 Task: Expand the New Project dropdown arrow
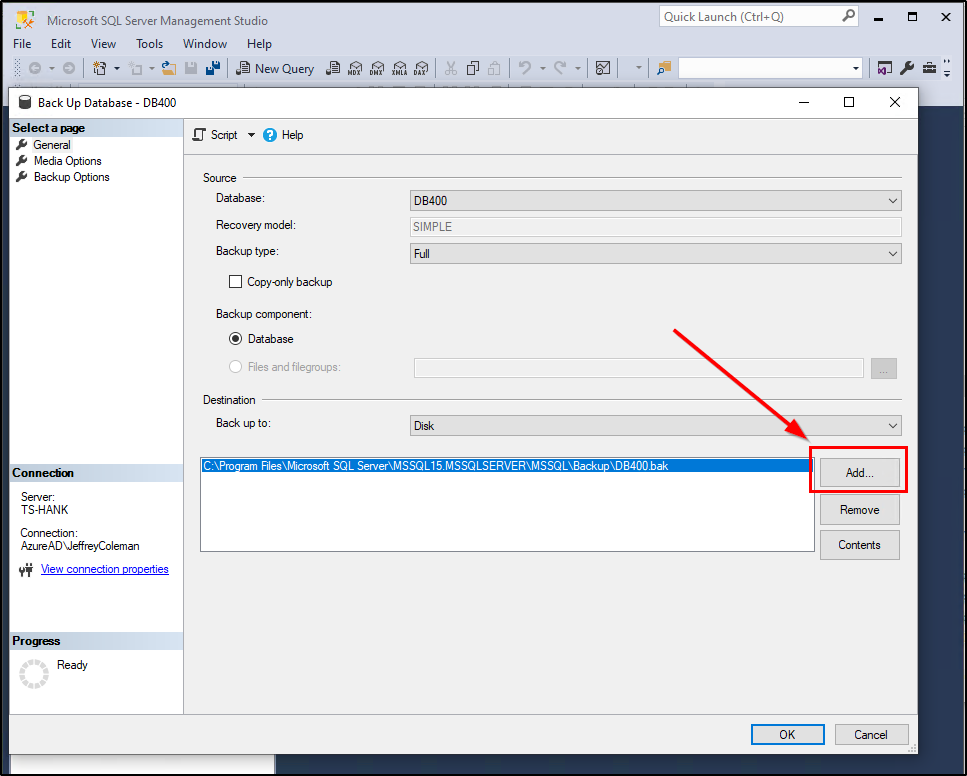[117, 68]
